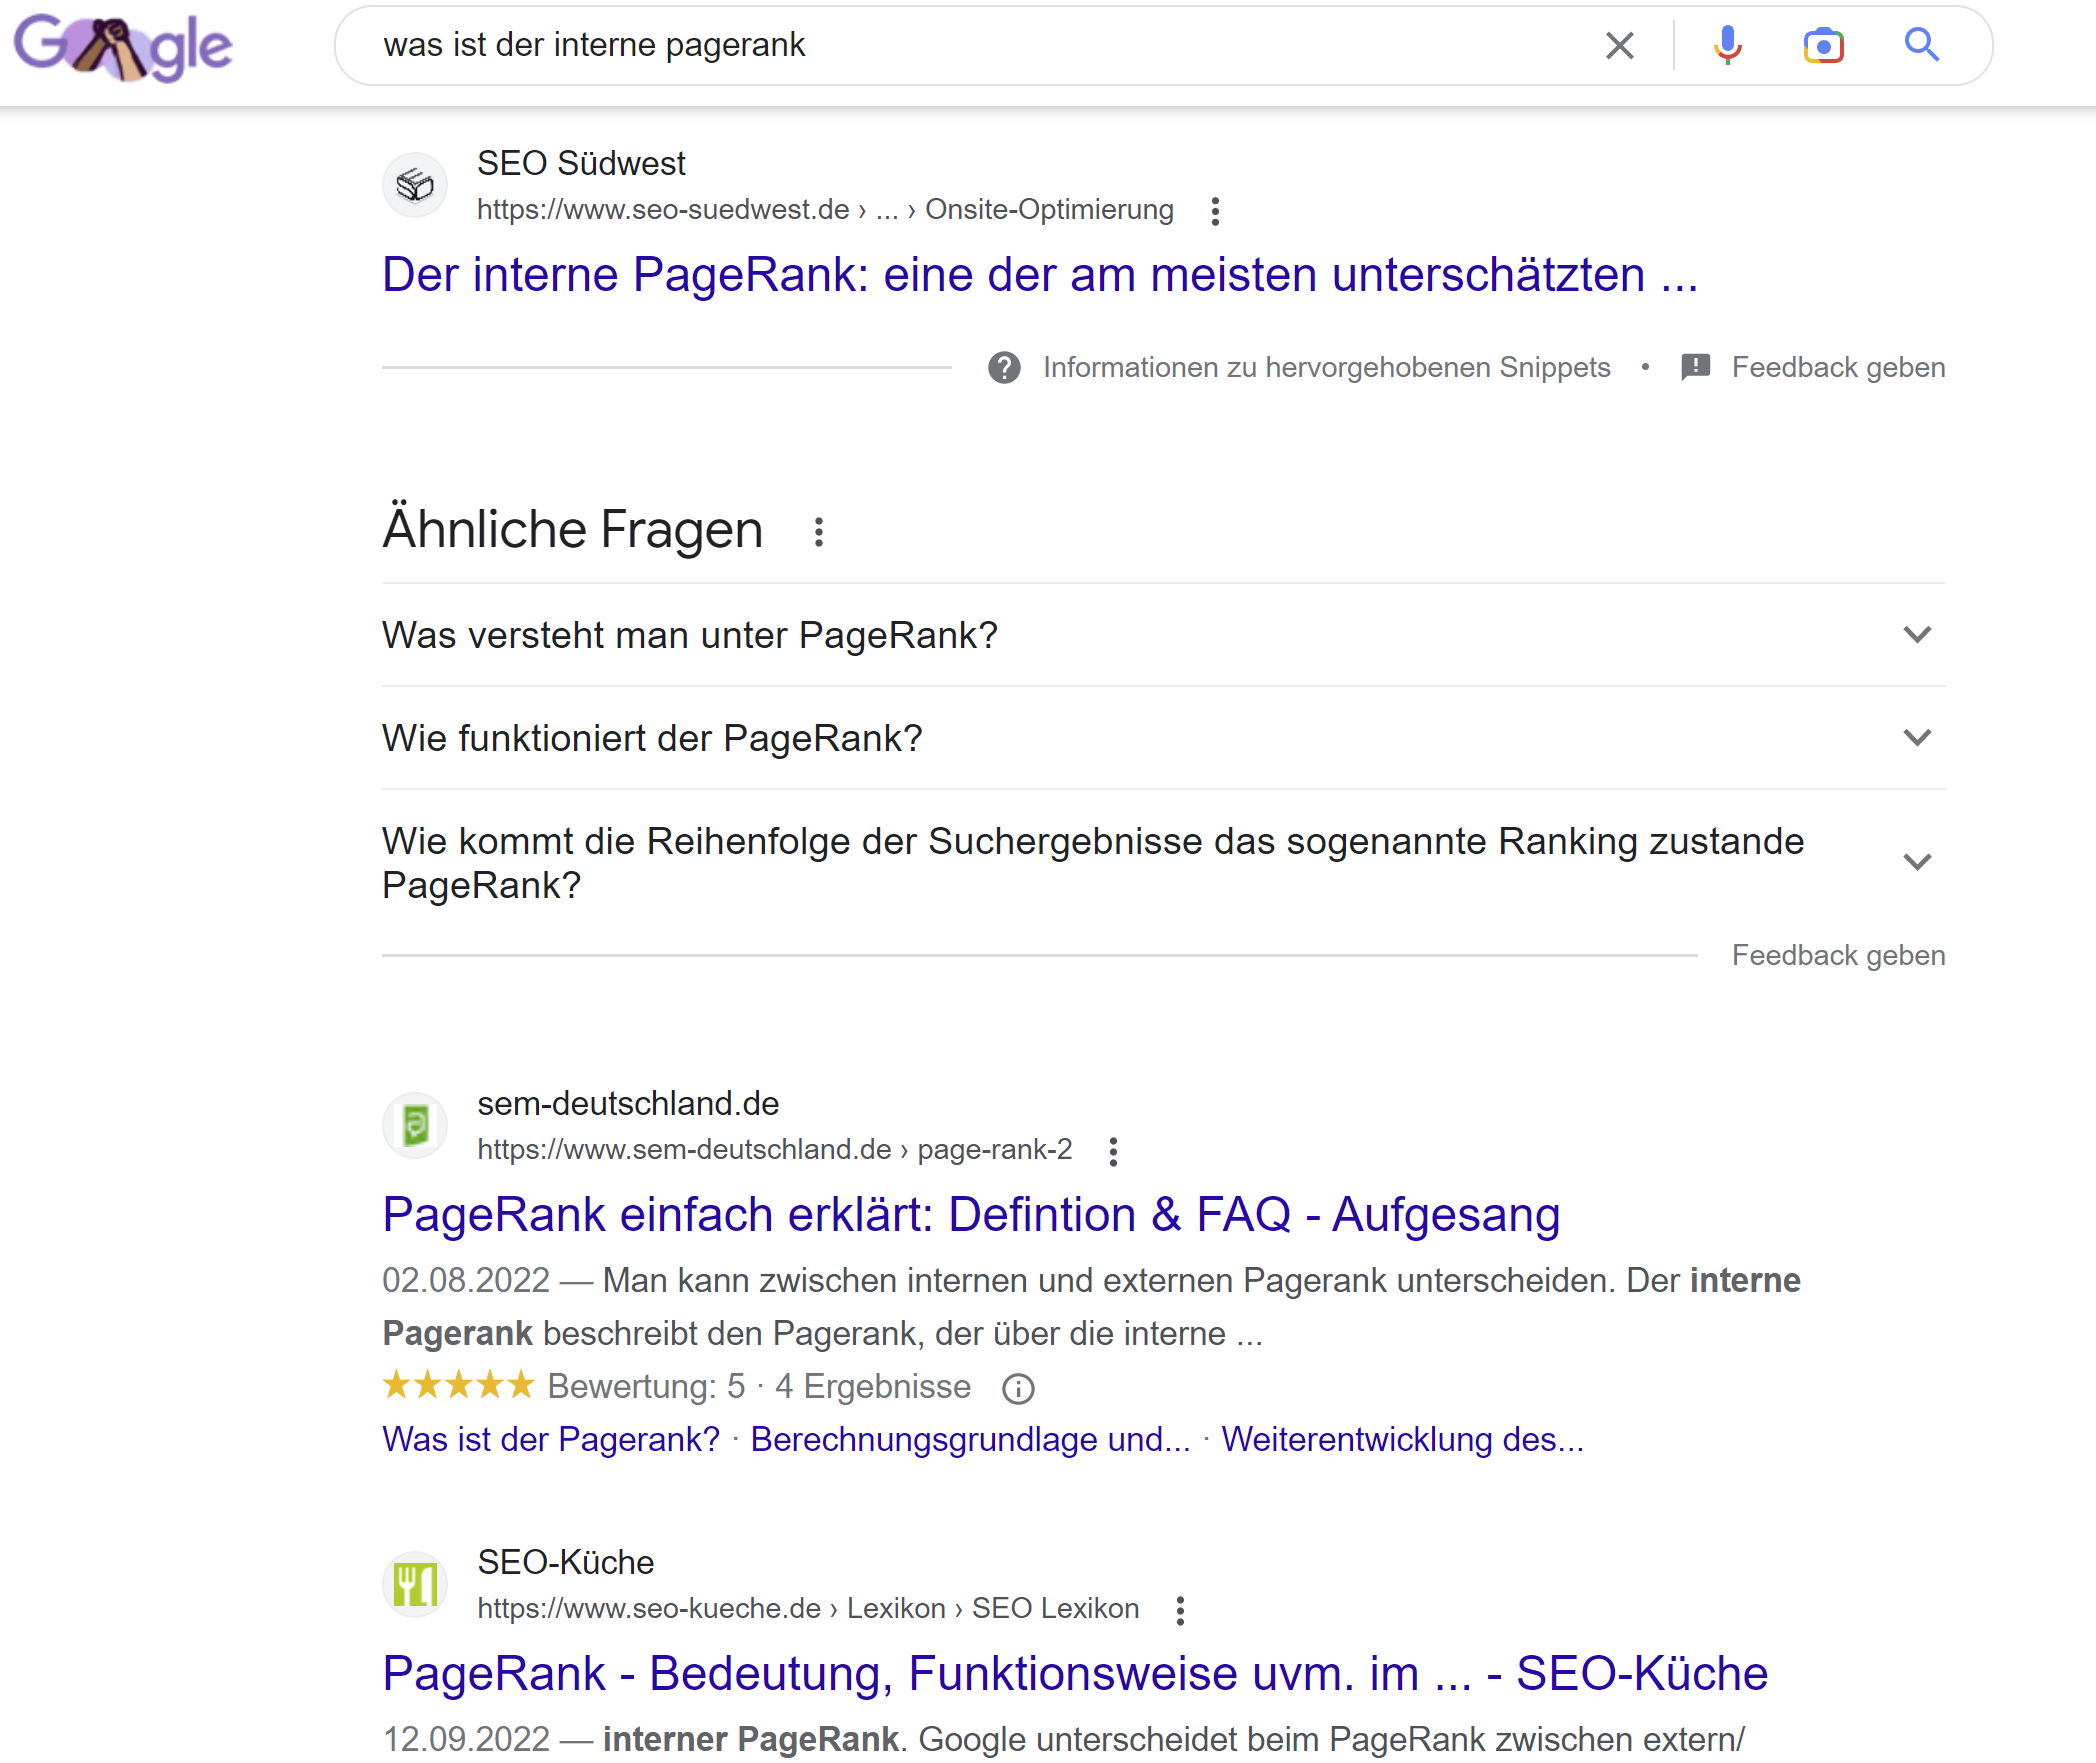The height and width of the screenshot is (1763, 2096).
Task: Click the SEO Südwest site favicon
Action: 415,185
